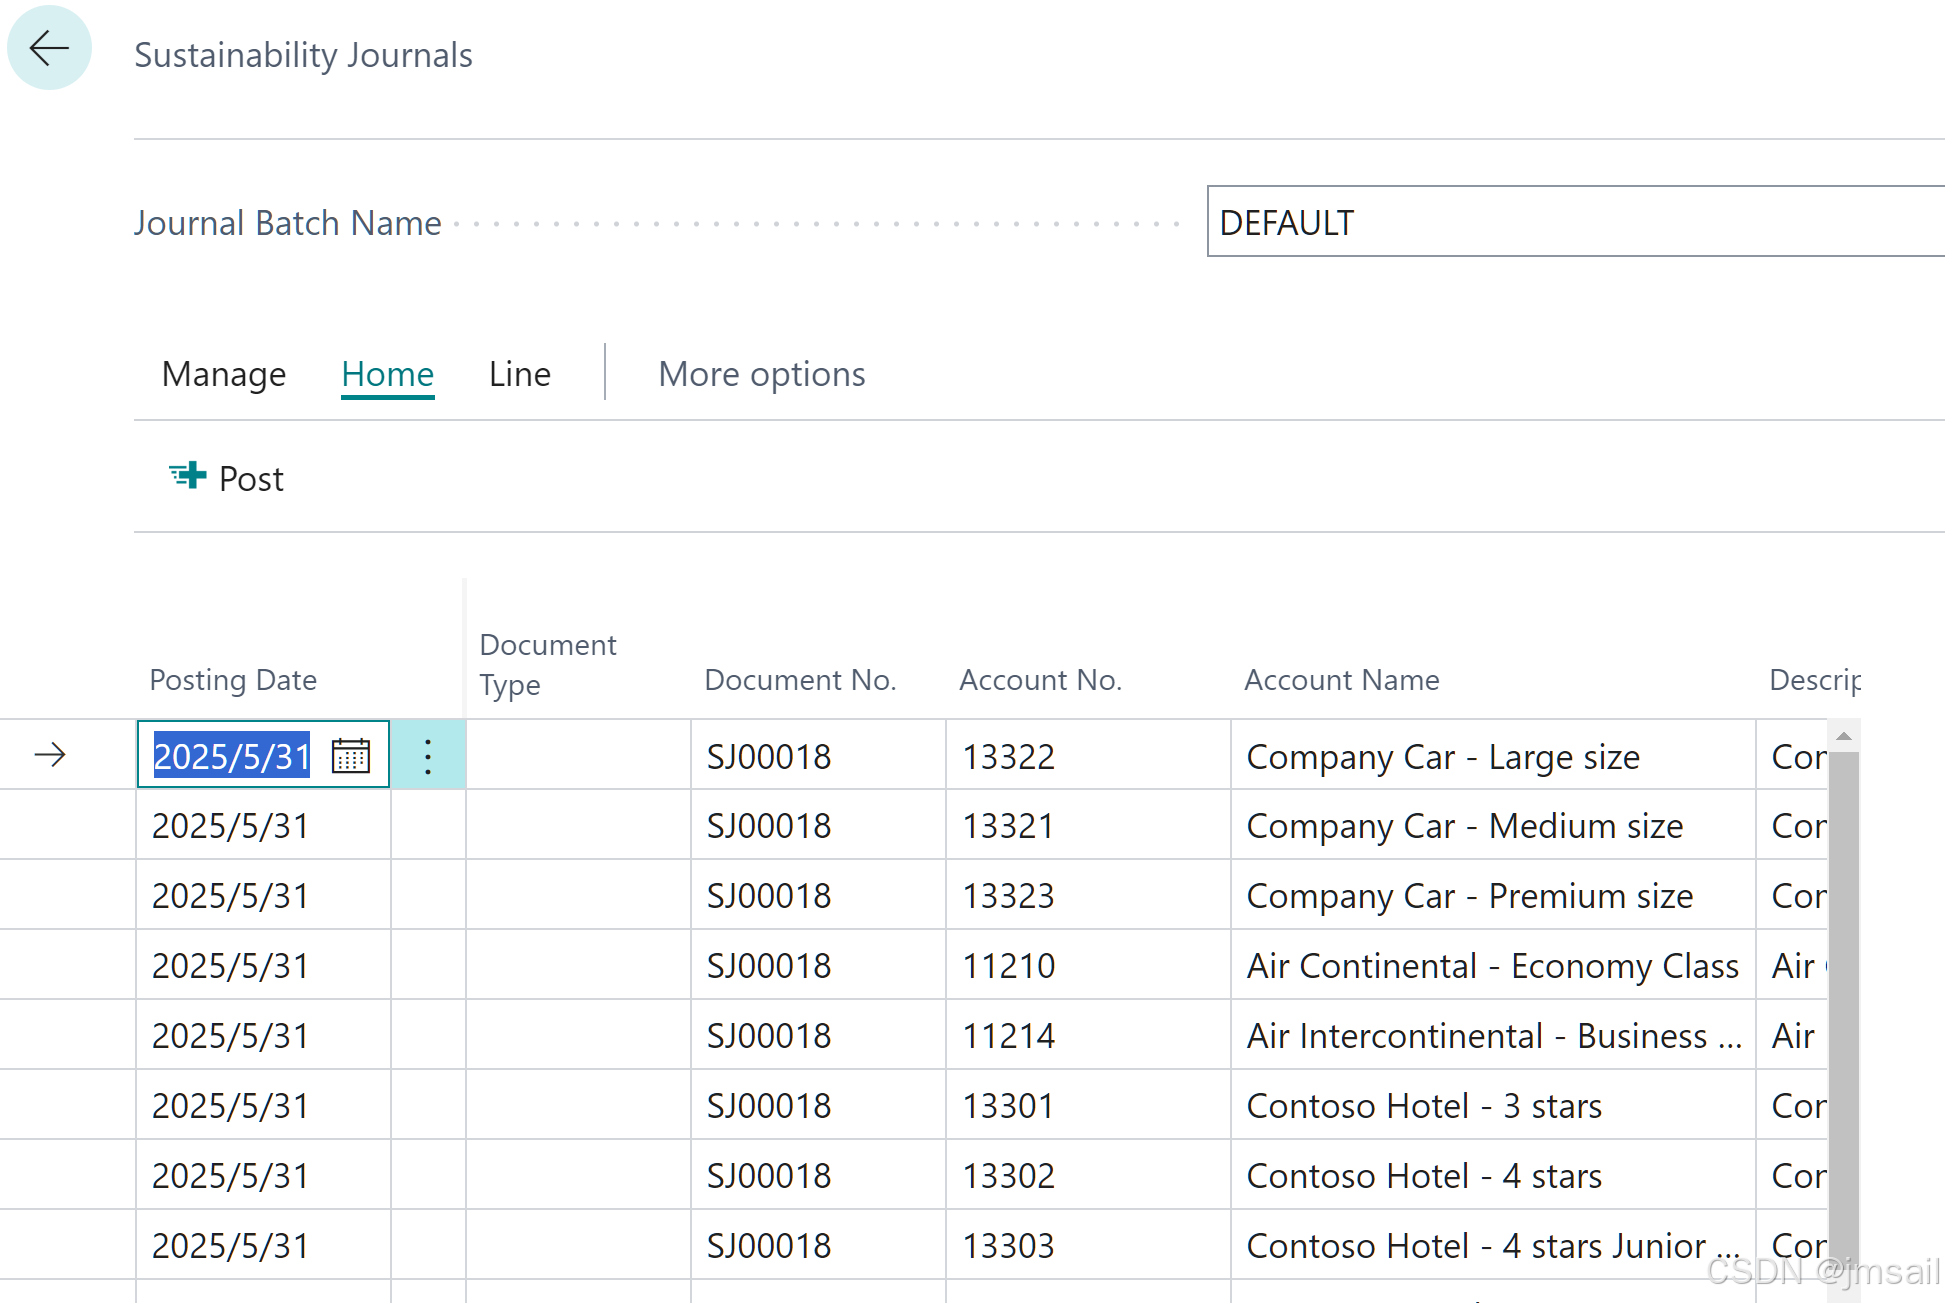Image resolution: width=1945 pixels, height=1303 pixels.
Task: Click the back arrow button
Action: tap(49, 48)
